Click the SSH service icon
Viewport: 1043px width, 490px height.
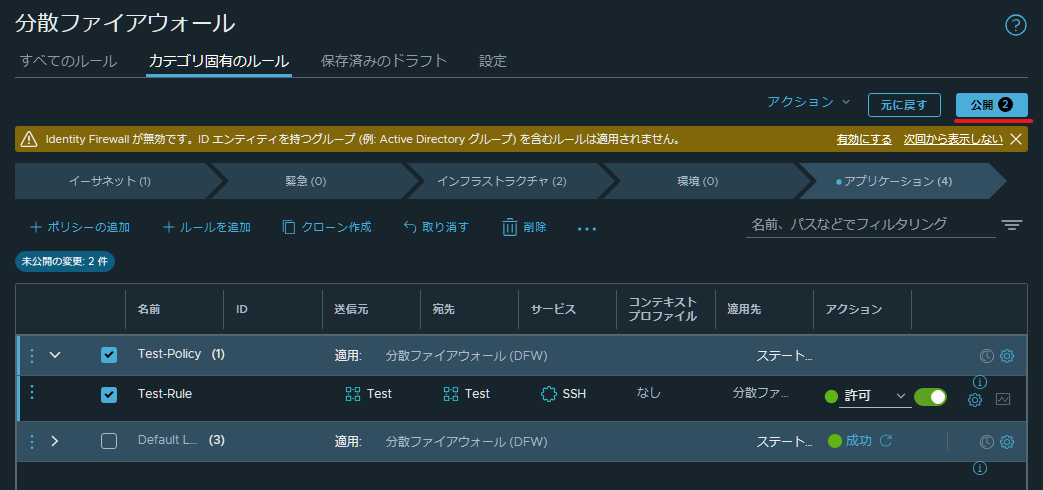coord(549,394)
